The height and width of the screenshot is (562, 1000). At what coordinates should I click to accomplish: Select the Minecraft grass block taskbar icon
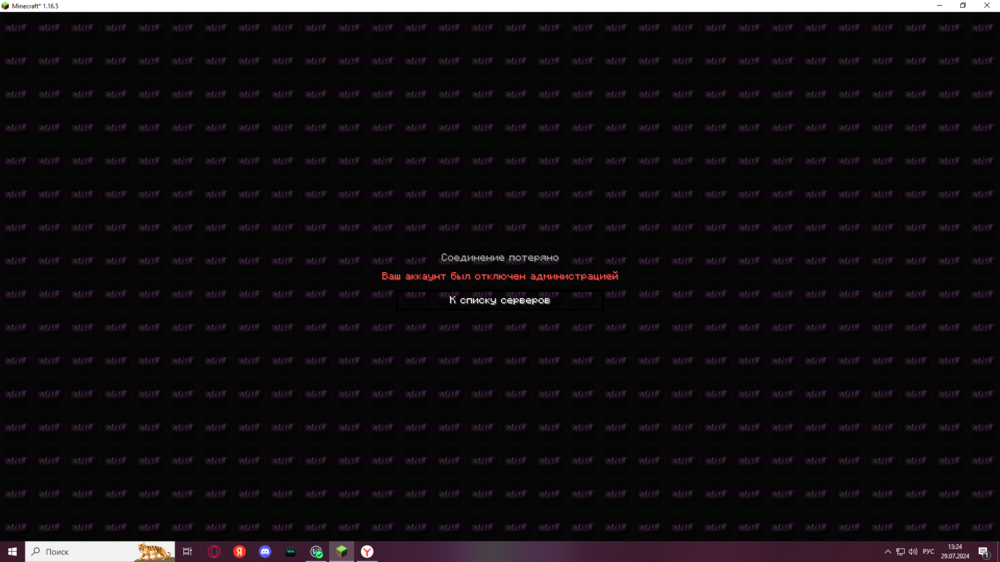(342, 551)
